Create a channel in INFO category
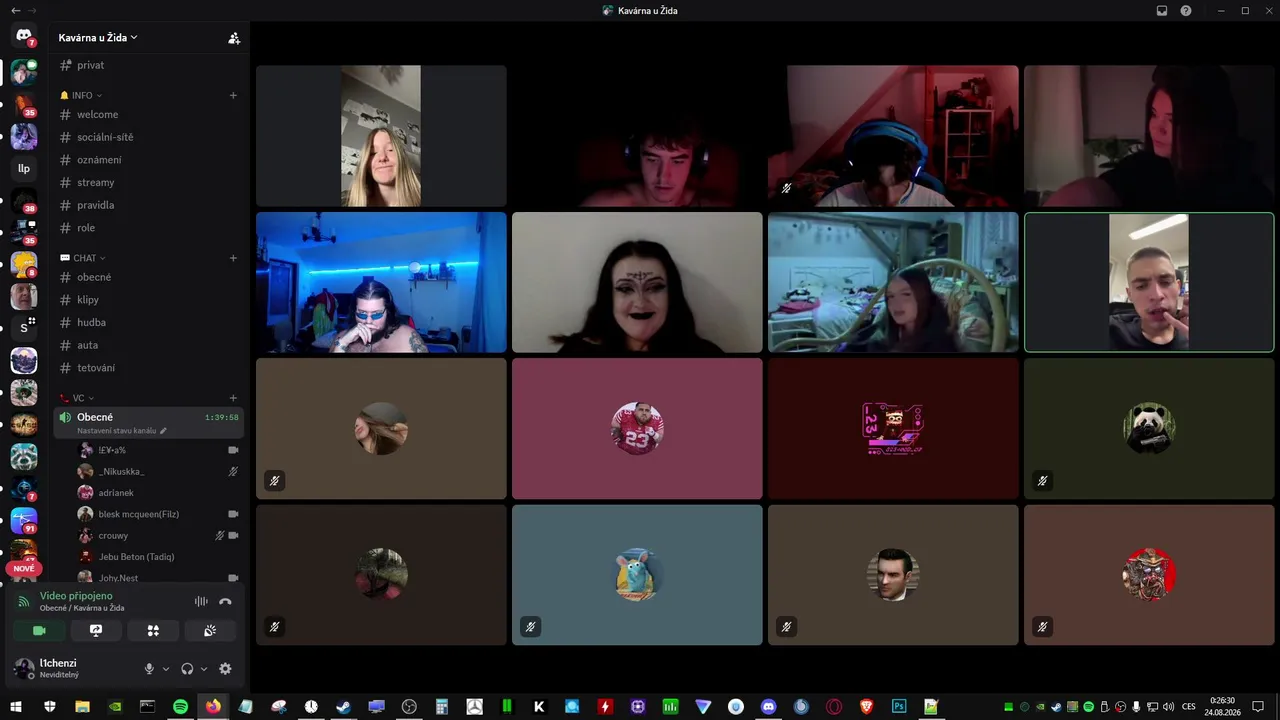Image resolution: width=1280 pixels, height=720 pixels. point(233,95)
